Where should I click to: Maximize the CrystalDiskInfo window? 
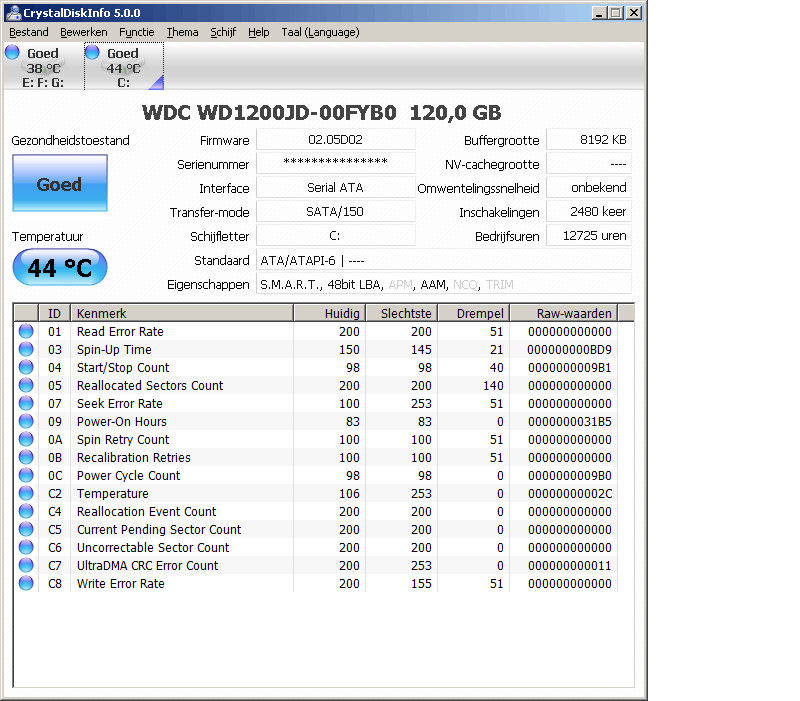coord(616,13)
